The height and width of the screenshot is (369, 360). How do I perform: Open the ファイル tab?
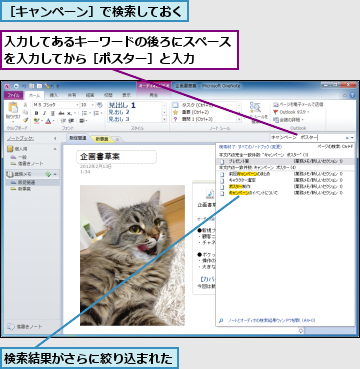(13, 95)
